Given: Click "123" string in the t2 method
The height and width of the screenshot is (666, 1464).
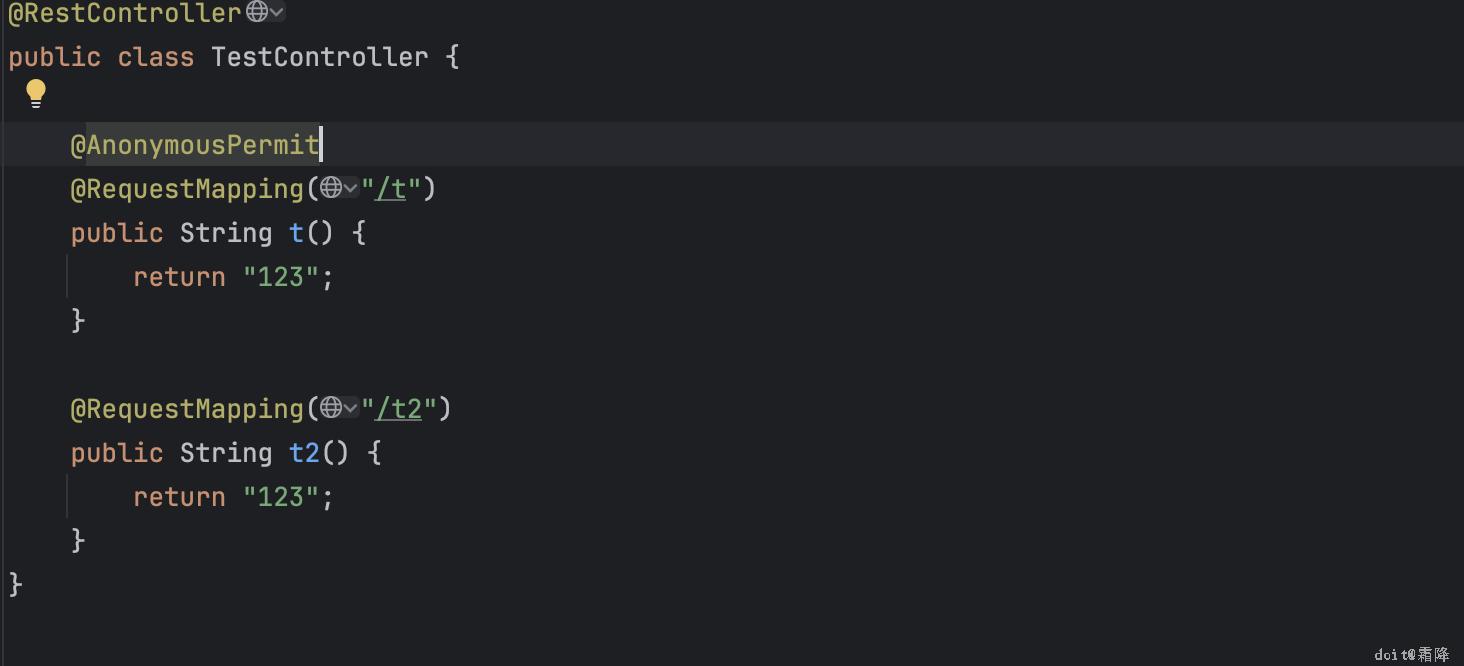Looking at the screenshot, I should pos(281,497).
